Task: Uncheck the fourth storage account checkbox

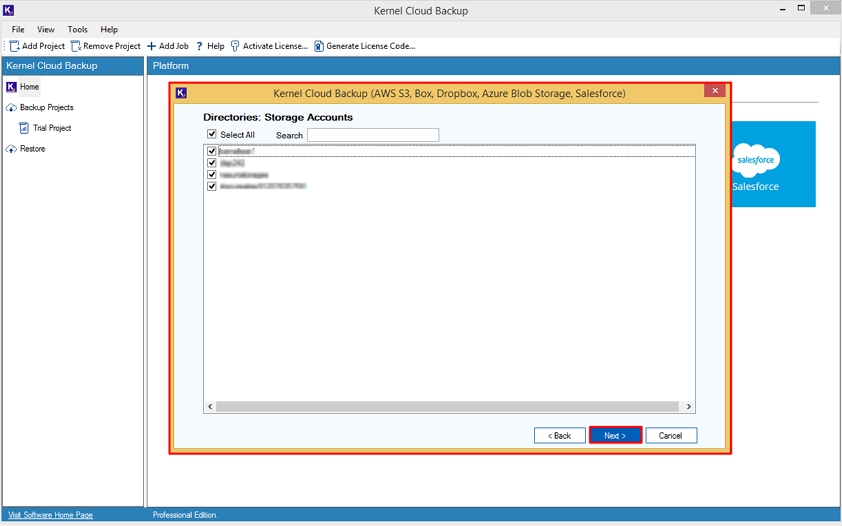Action: tap(212, 186)
